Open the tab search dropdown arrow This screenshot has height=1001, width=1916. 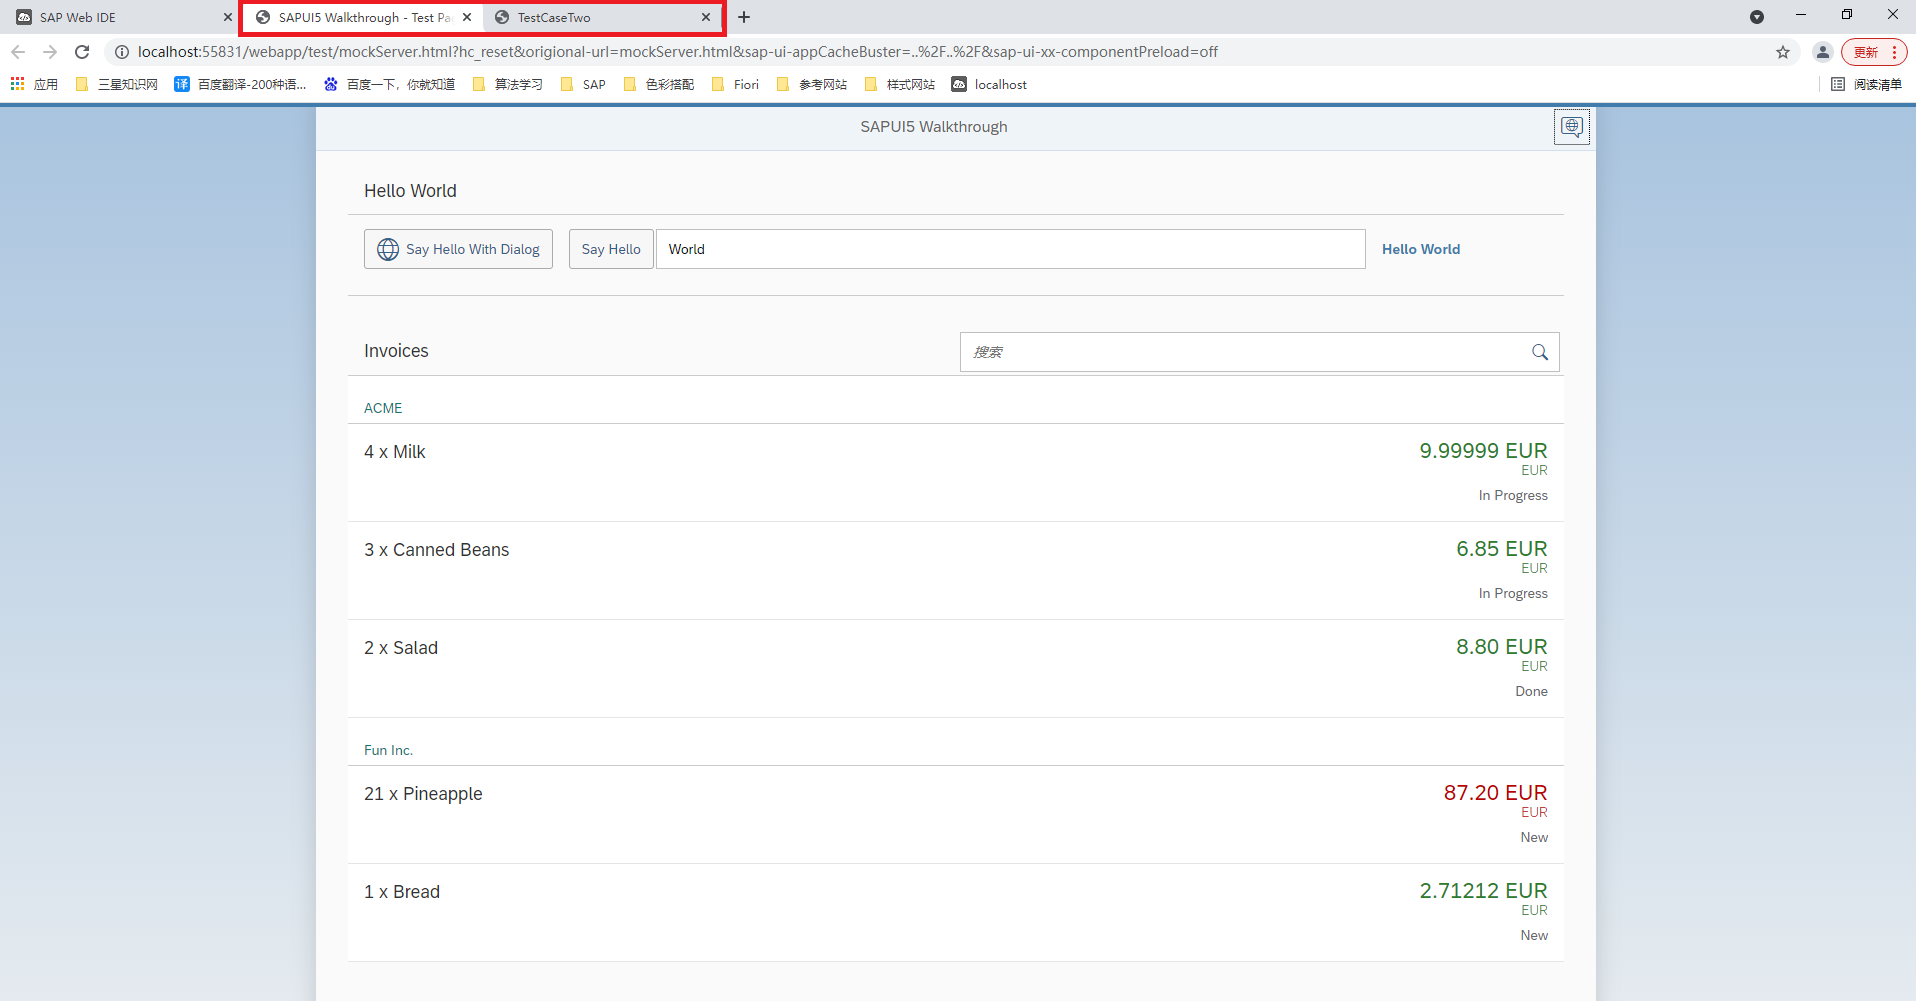pos(1757,17)
